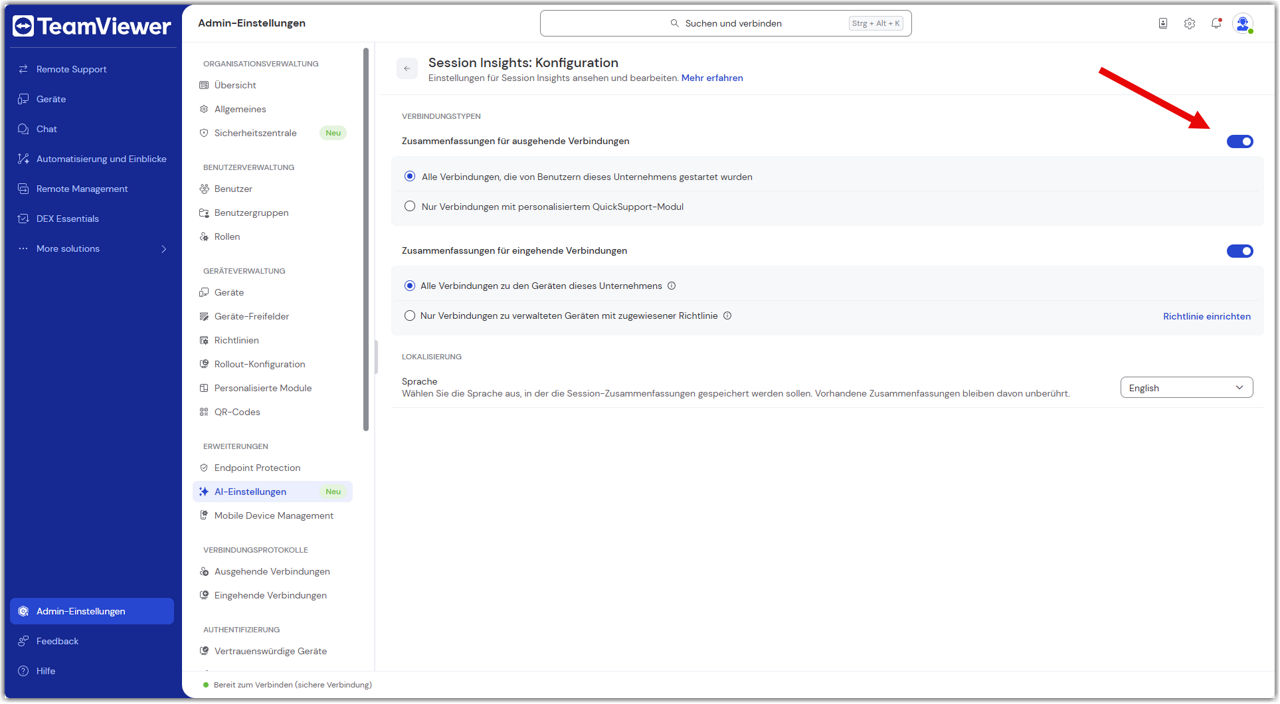Image resolution: width=1280 pixels, height=704 pixels.
Task: Open Vertrauenswürdige Geräte
Action: 272,652
